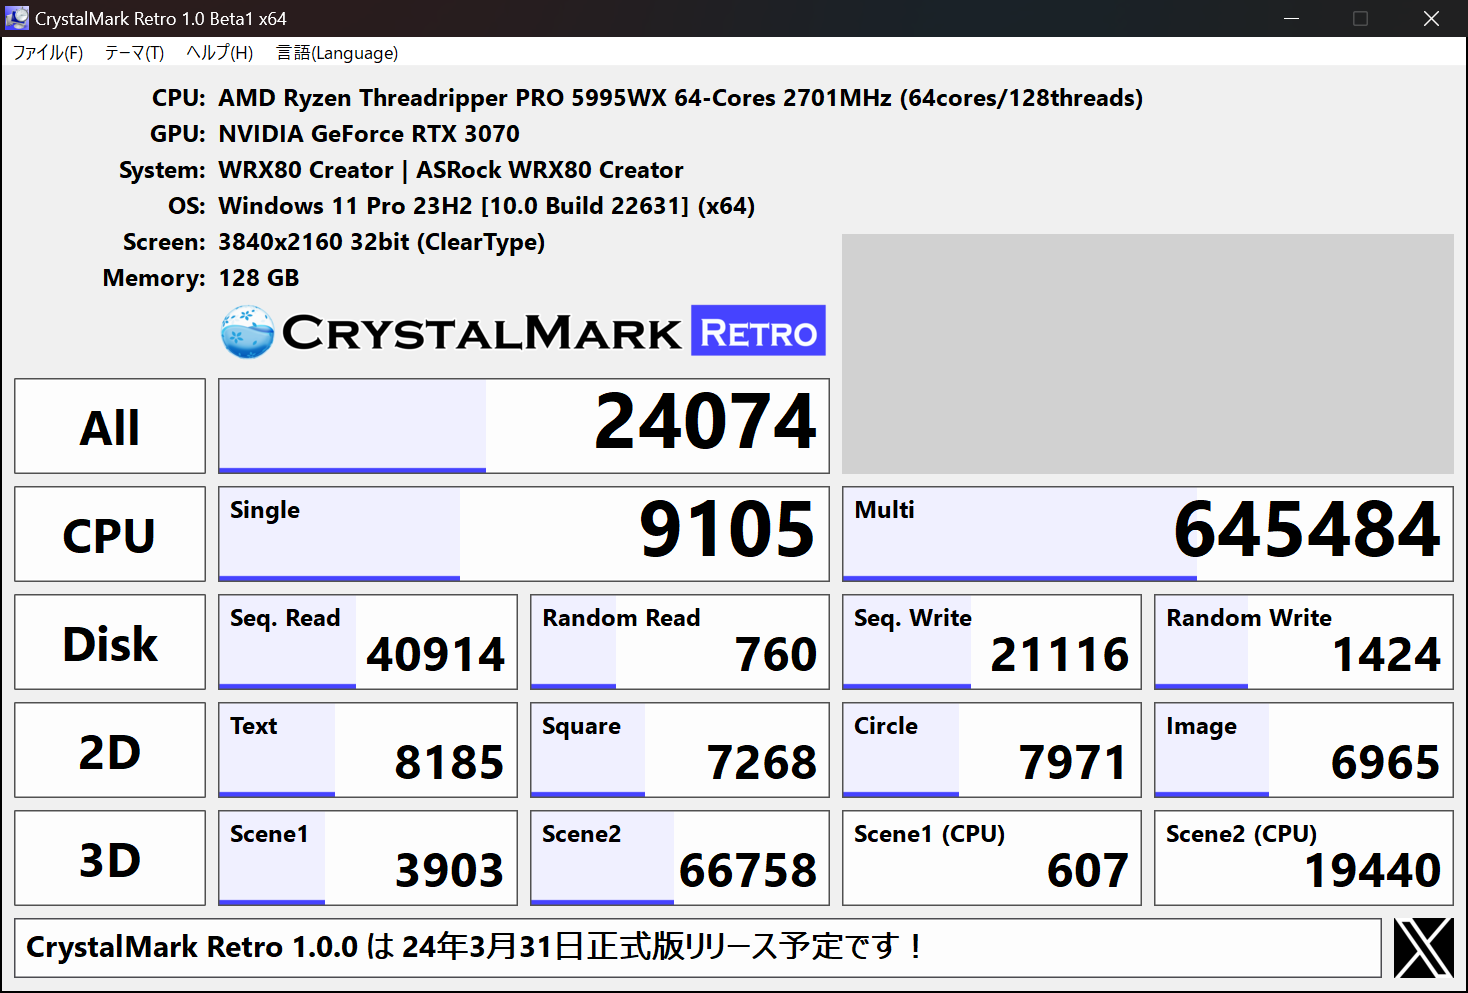Image resolution: width=1468 pixels, height=993 pixels.
Task: Click the total score 24074 box
Action: (524, 426)
